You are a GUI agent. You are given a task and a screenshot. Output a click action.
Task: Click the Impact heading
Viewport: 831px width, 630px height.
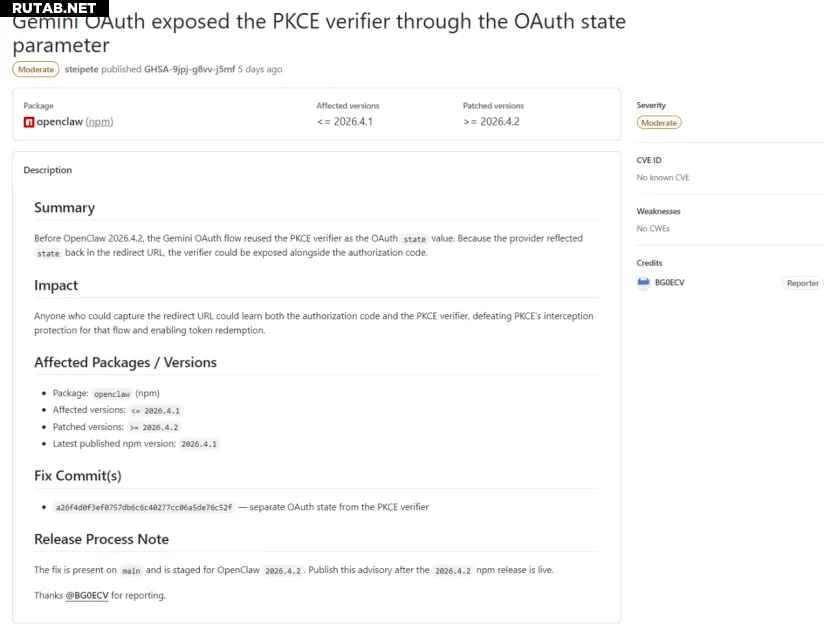56,286
